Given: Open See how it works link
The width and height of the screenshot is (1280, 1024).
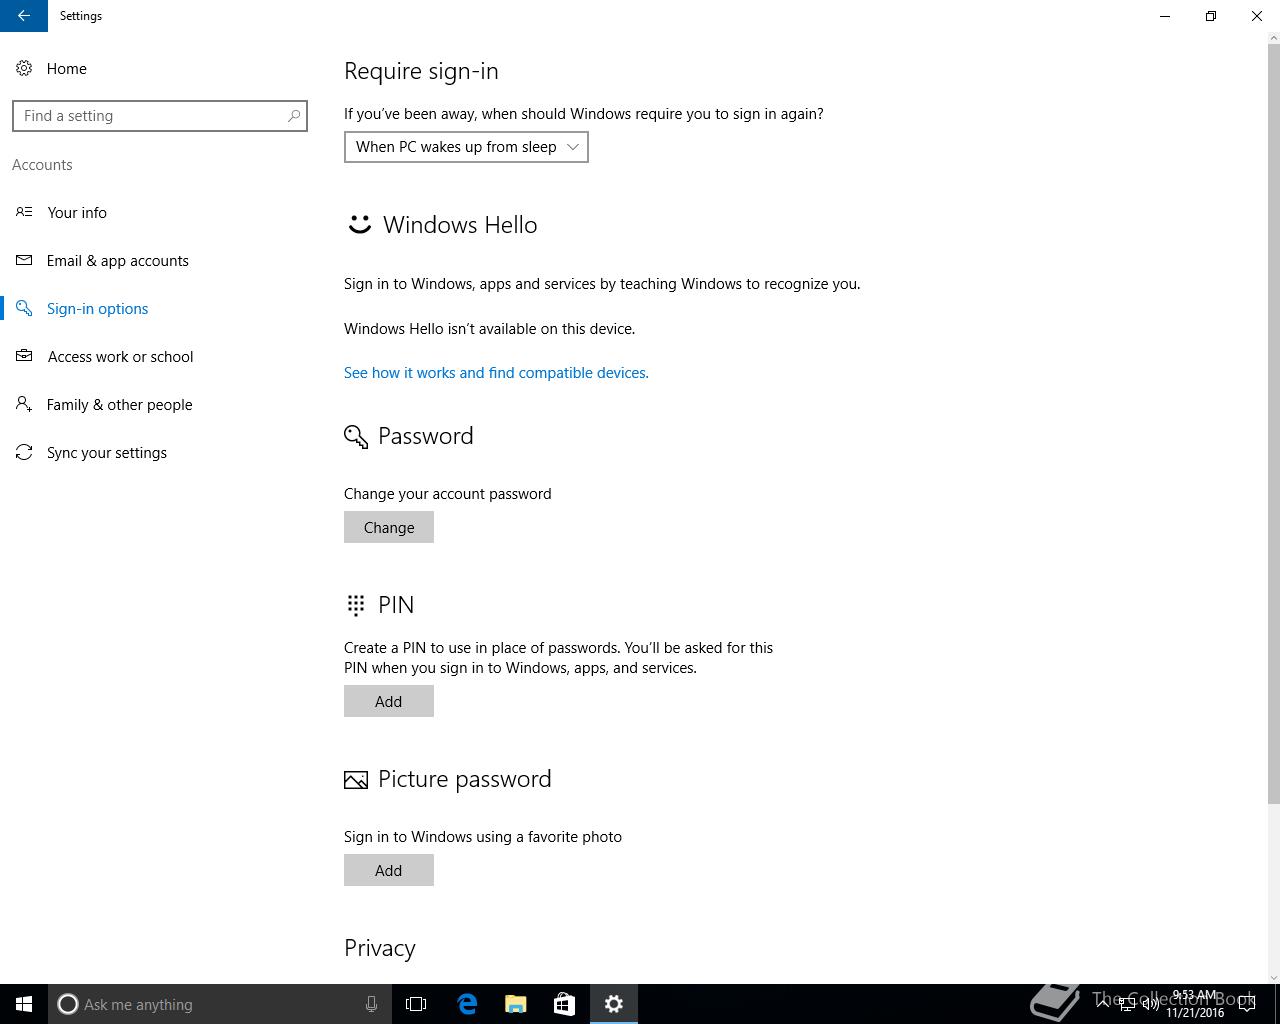Looking at the screenshot, I should click(x=496, y=372).
